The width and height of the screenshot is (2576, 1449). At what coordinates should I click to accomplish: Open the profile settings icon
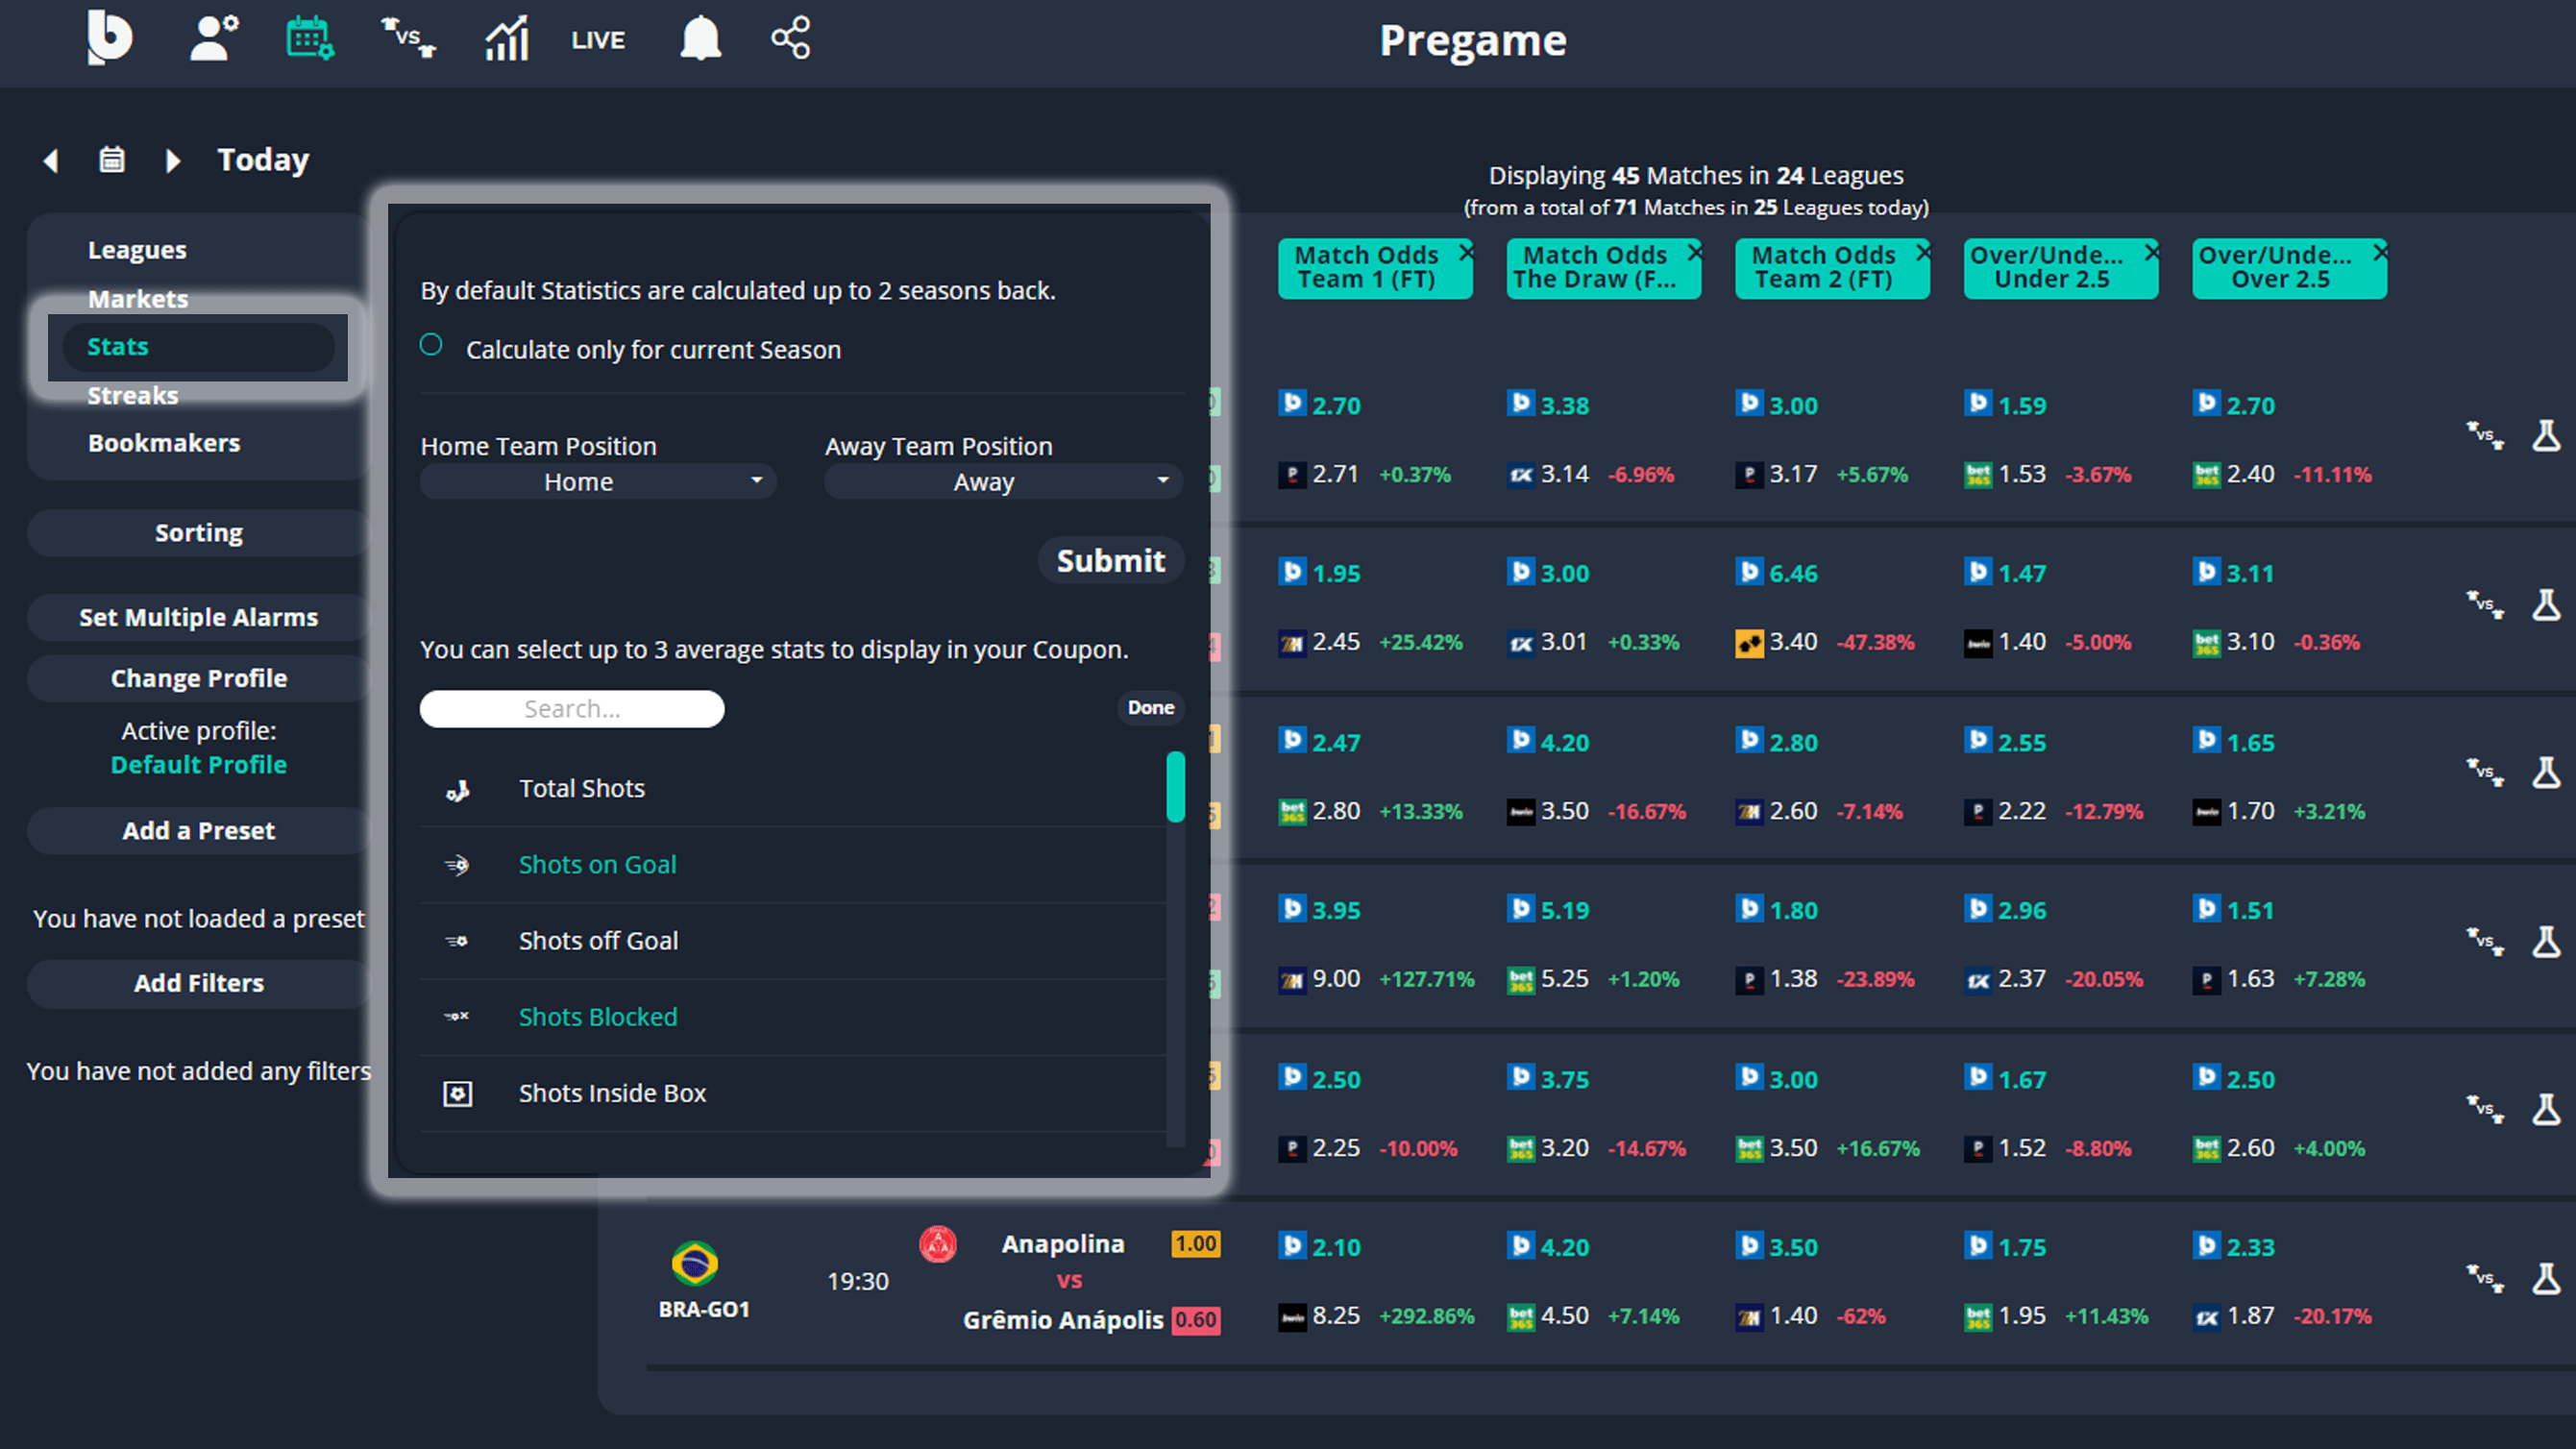[212, 38]
